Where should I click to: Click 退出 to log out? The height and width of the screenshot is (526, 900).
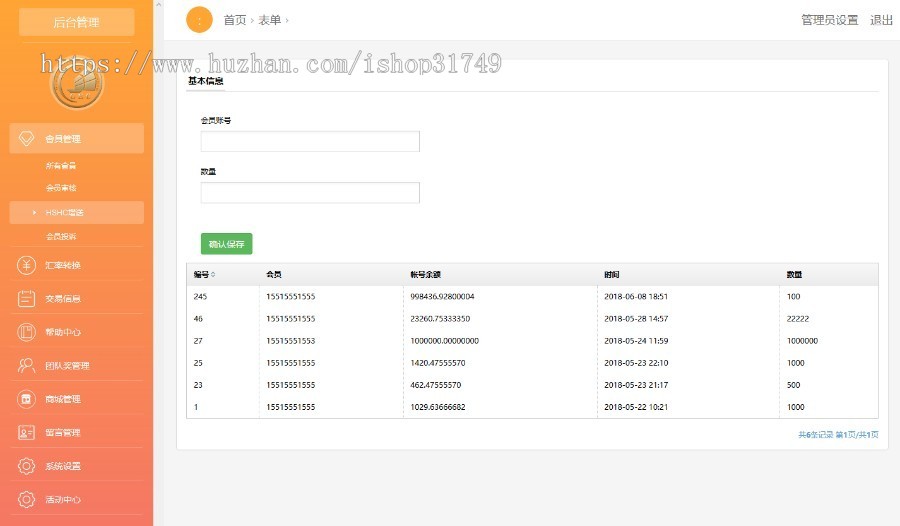(881, 20)
